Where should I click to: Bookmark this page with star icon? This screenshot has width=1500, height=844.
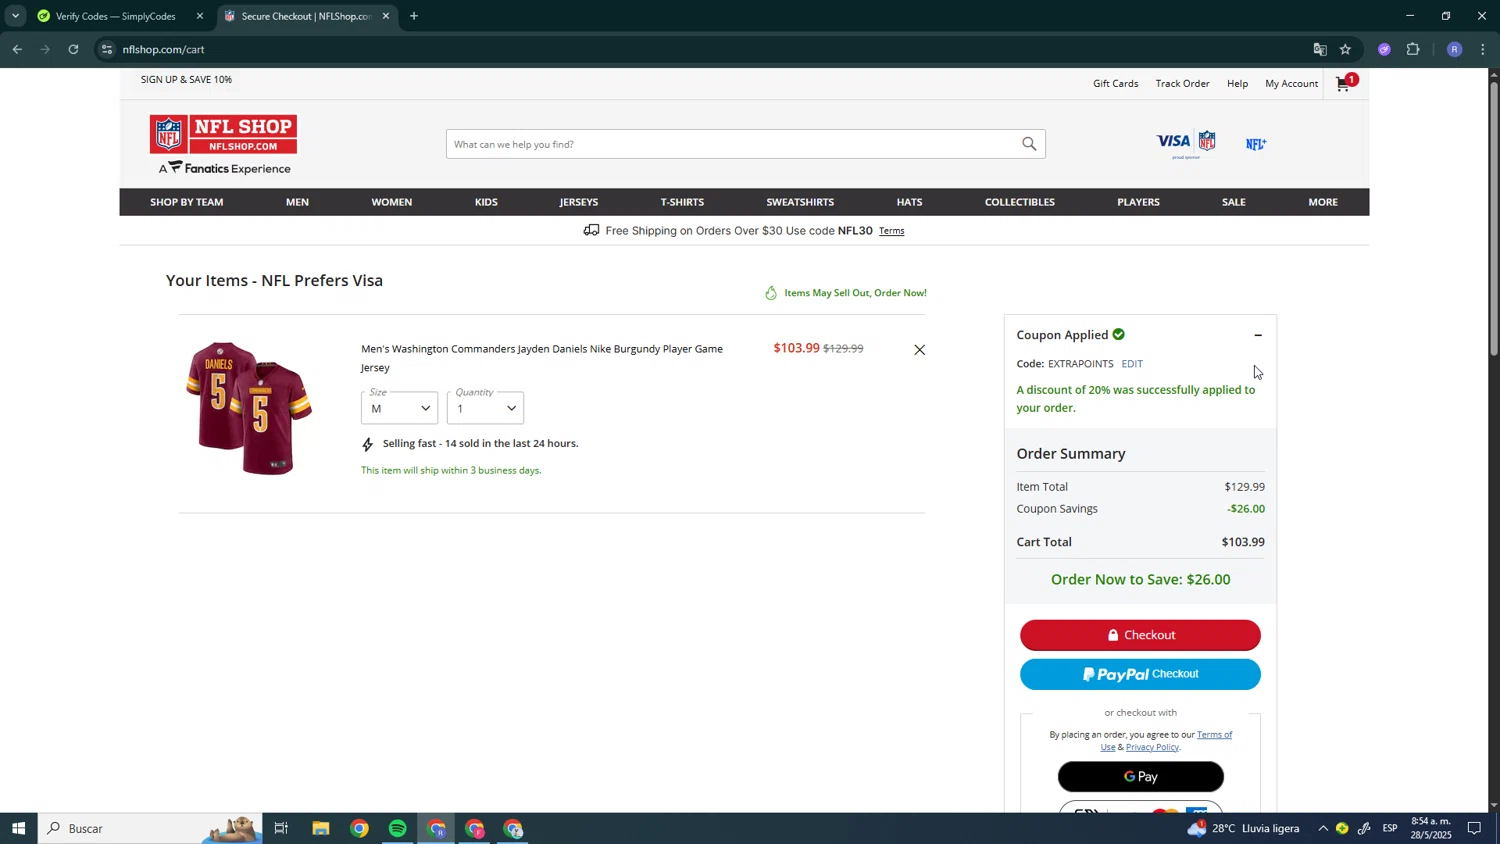click(x=1345, y=49)
